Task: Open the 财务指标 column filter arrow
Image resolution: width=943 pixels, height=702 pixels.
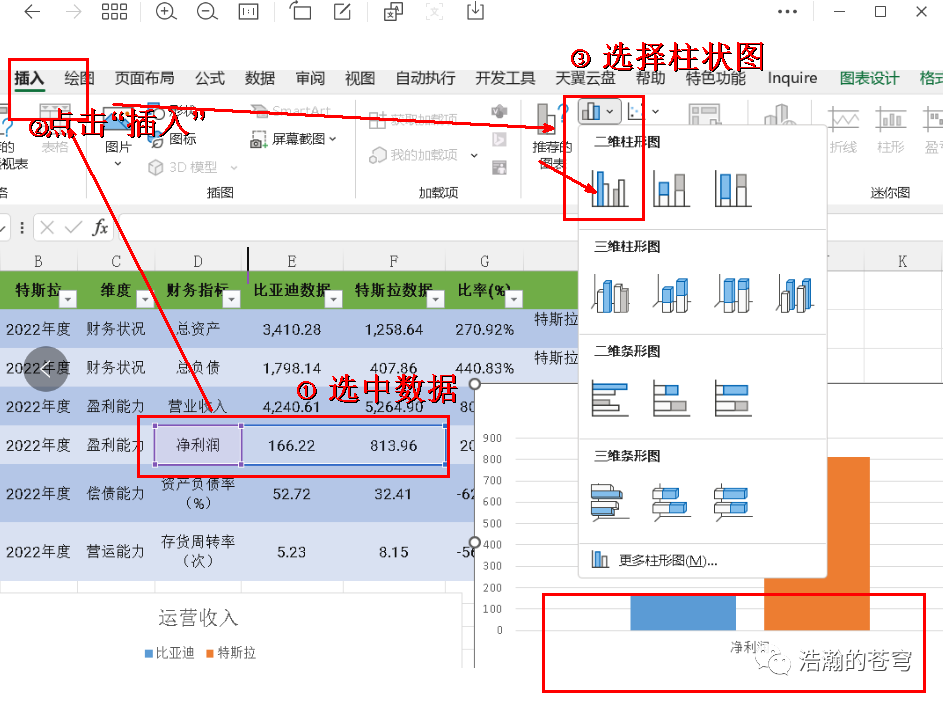Action: tap(232, 299)
